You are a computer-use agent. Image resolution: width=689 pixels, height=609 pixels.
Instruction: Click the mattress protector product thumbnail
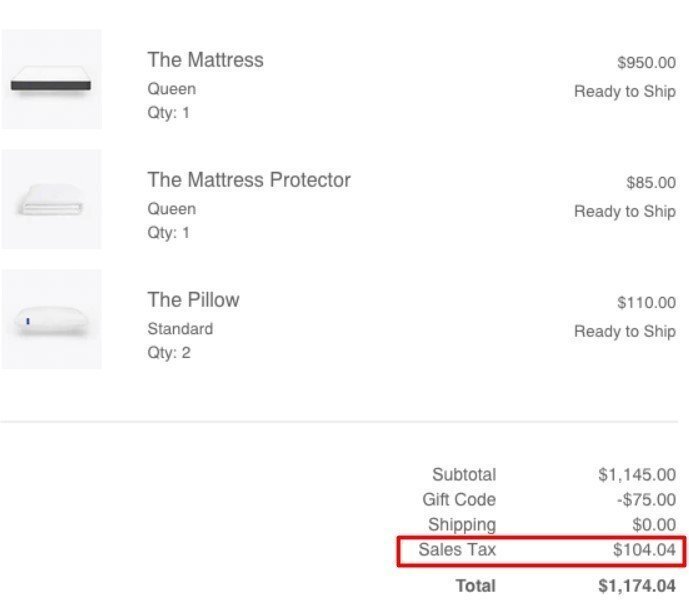tap(51, 200)
